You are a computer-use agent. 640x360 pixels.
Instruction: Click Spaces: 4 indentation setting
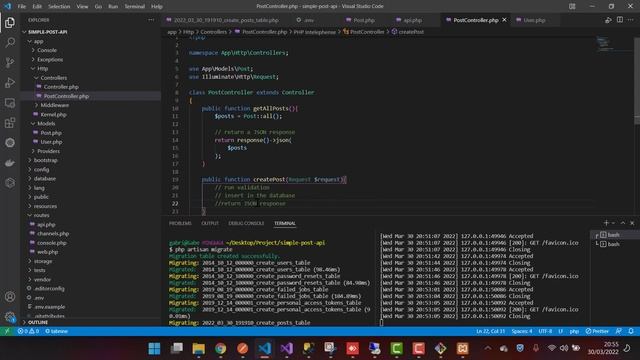click(x=522, y=331)
